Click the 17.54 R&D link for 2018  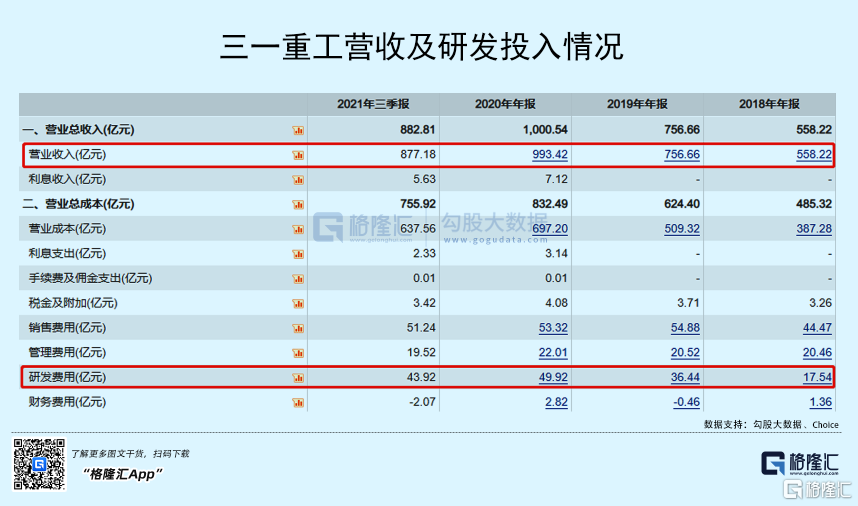[817, 377]
